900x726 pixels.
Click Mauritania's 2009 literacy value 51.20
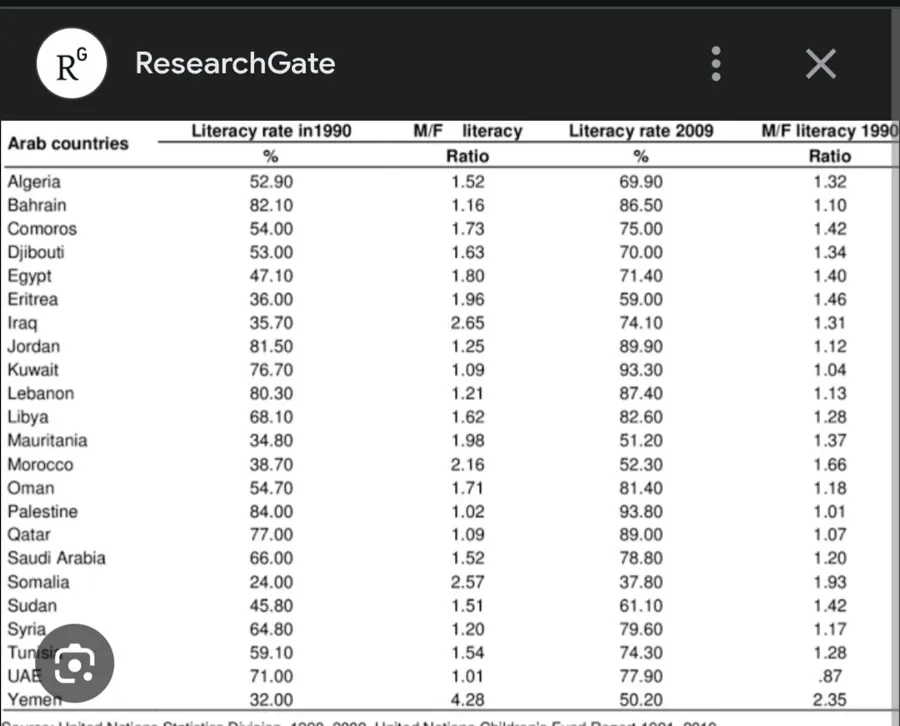click(x=641, y=441)
